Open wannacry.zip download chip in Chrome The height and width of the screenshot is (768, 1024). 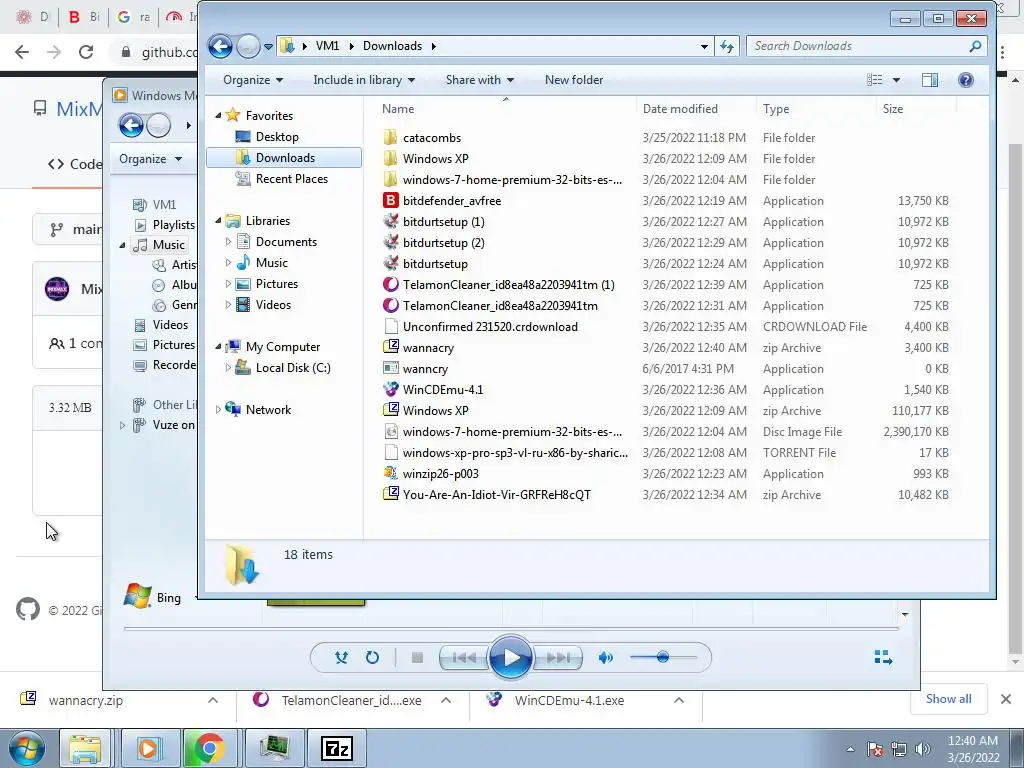coord(85,701)
